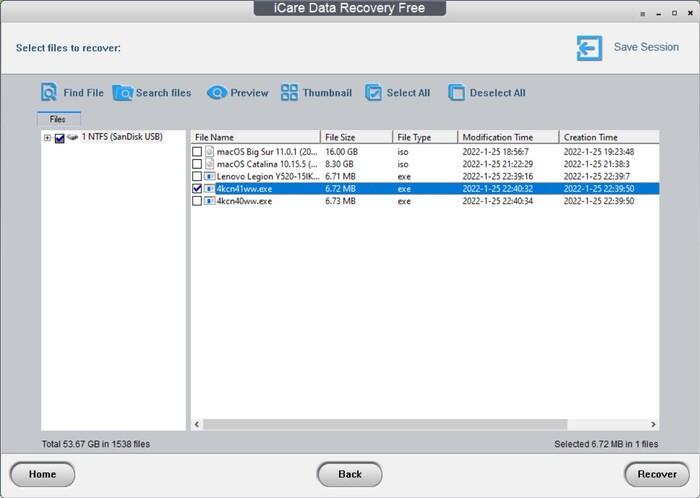700x498 pixels.
Task: Click the Deselect All icon
Action: coord(456,92)
